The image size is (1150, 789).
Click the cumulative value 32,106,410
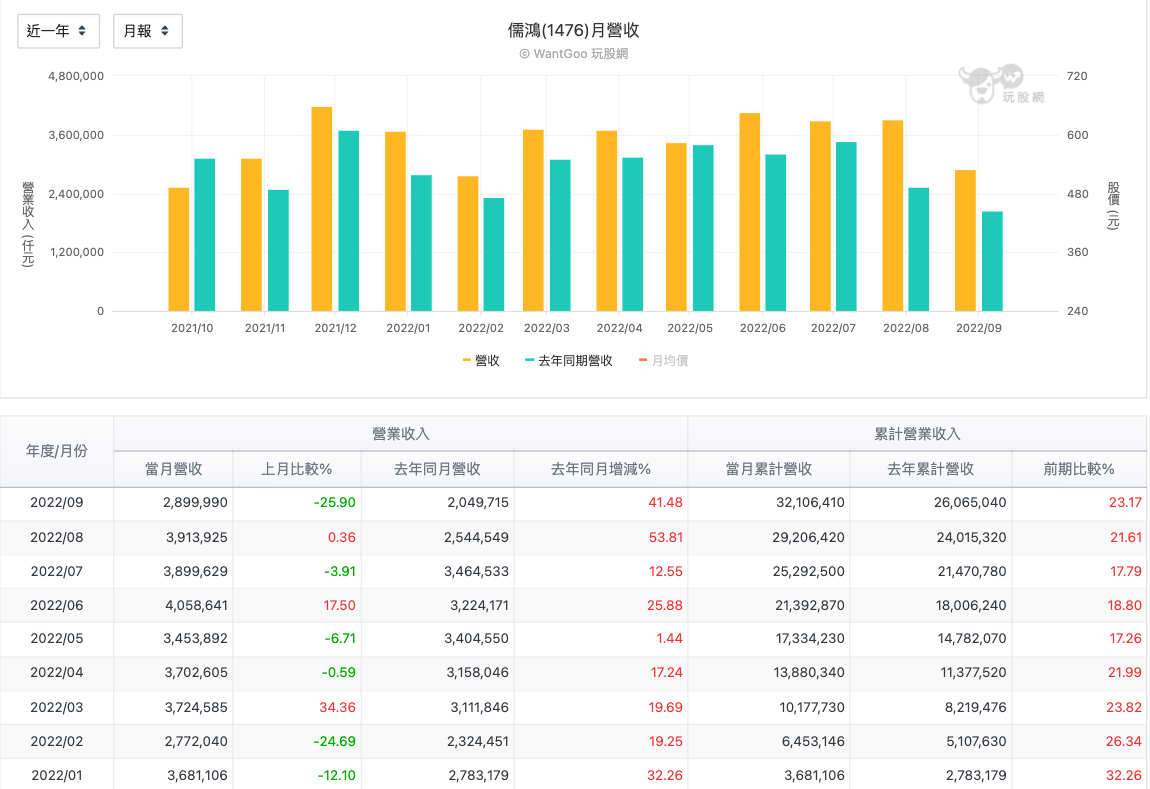[810, 503]
